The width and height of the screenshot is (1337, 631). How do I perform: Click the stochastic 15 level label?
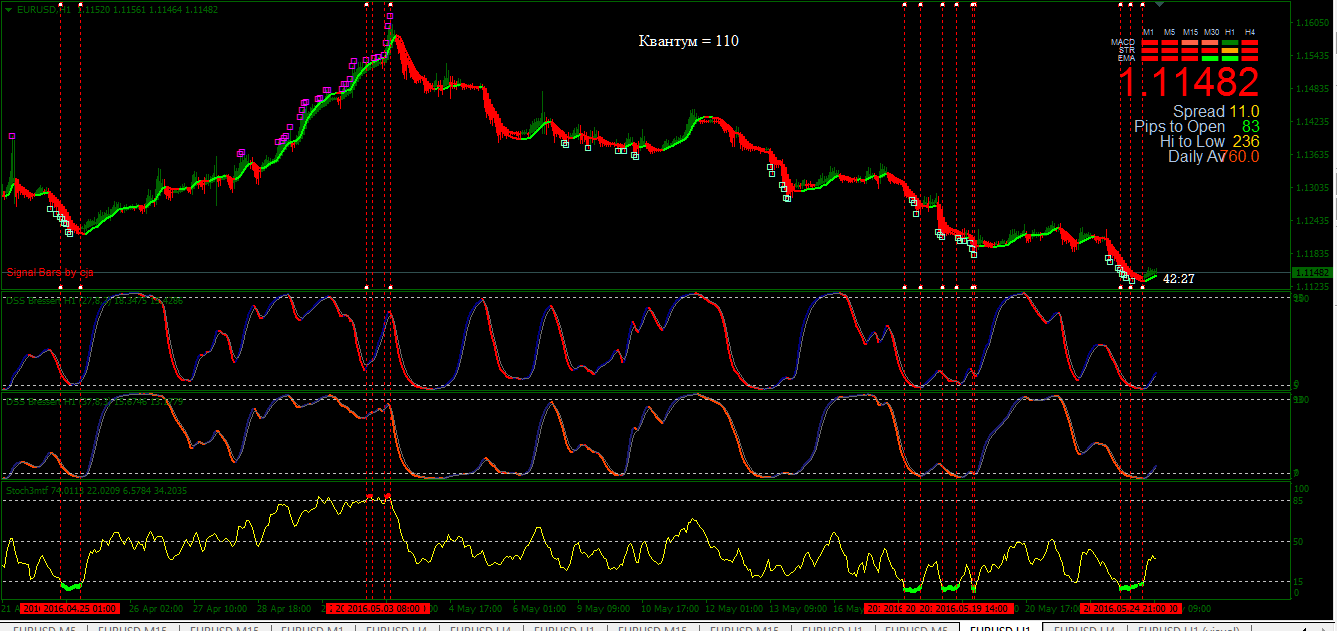[x=1298, y=581]
